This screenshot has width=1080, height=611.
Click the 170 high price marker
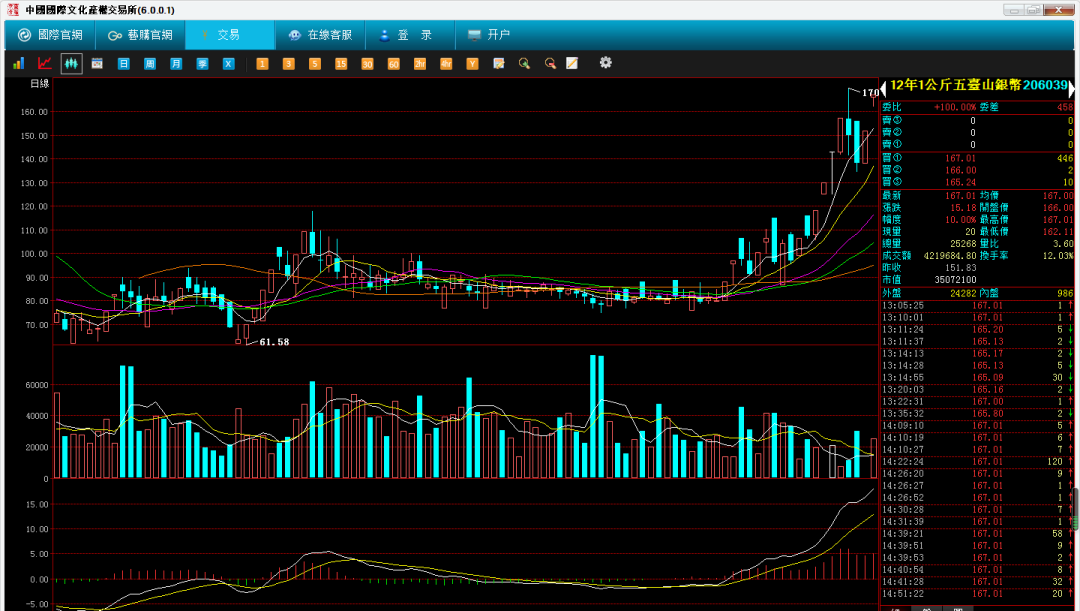click(x=871, y=92)
